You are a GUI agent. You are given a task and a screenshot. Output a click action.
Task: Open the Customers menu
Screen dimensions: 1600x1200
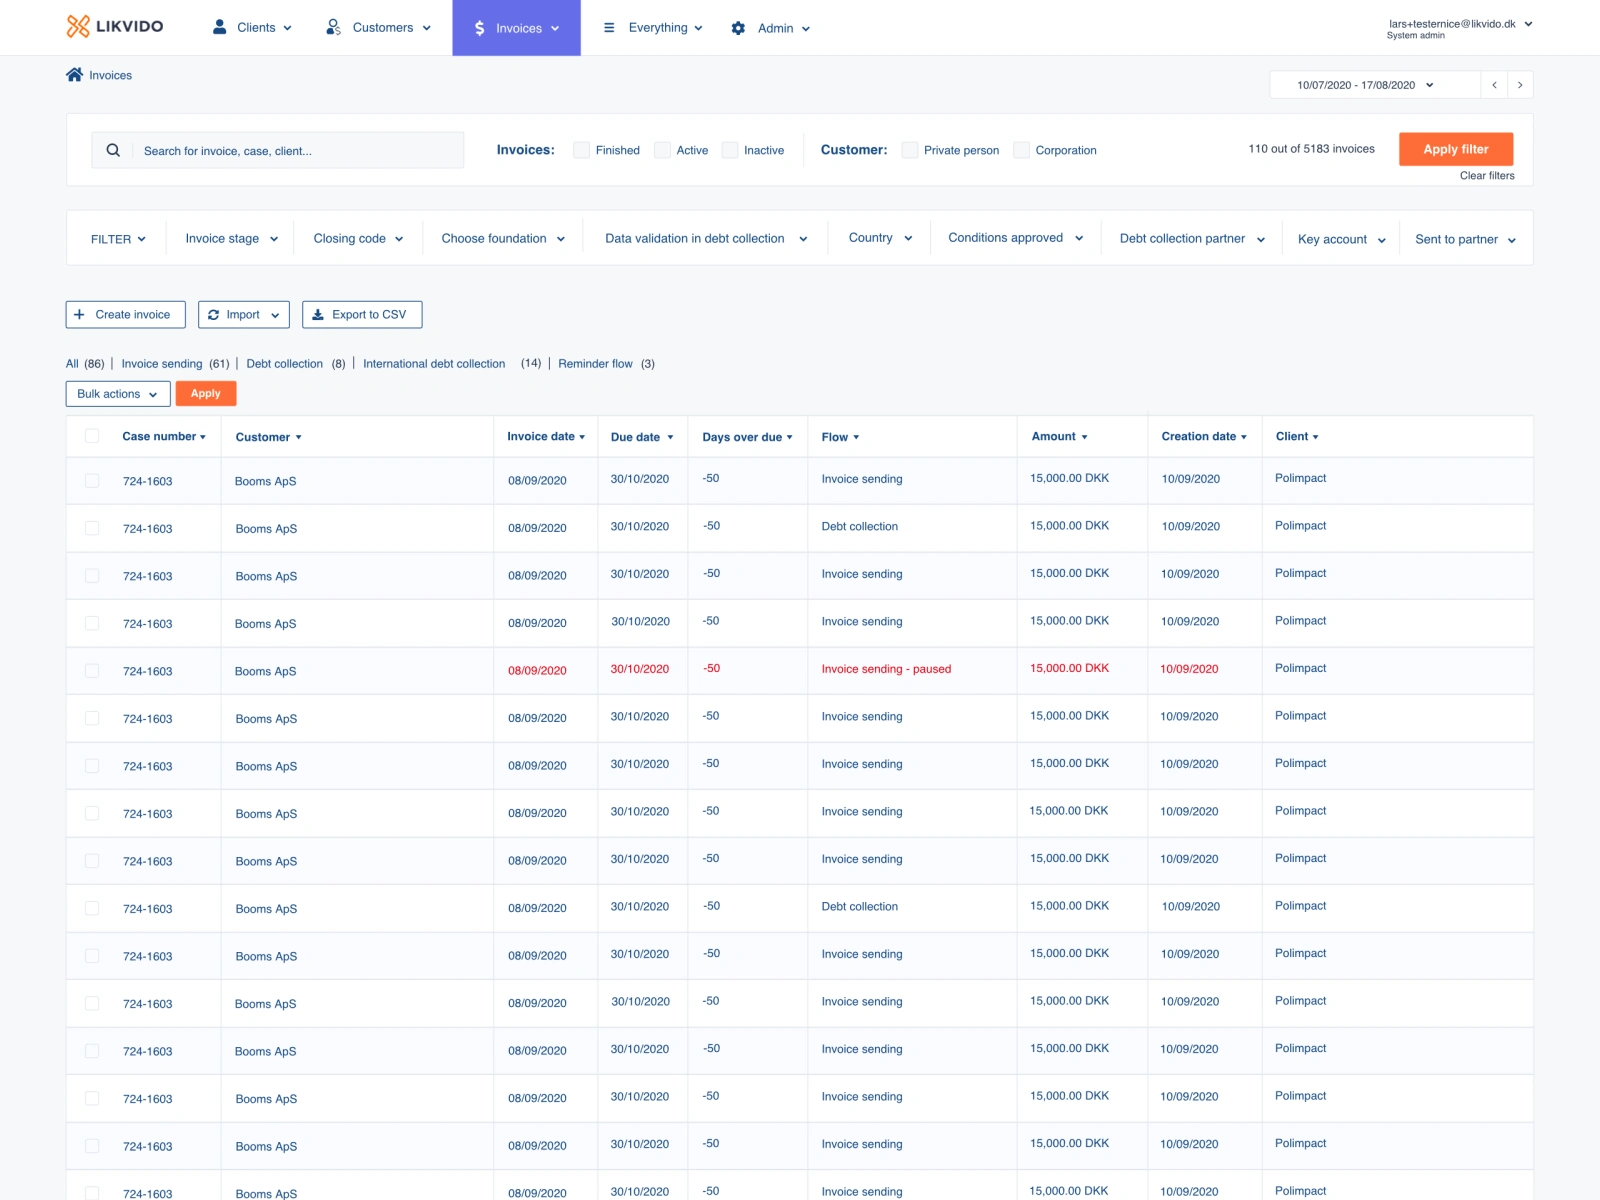379,28
